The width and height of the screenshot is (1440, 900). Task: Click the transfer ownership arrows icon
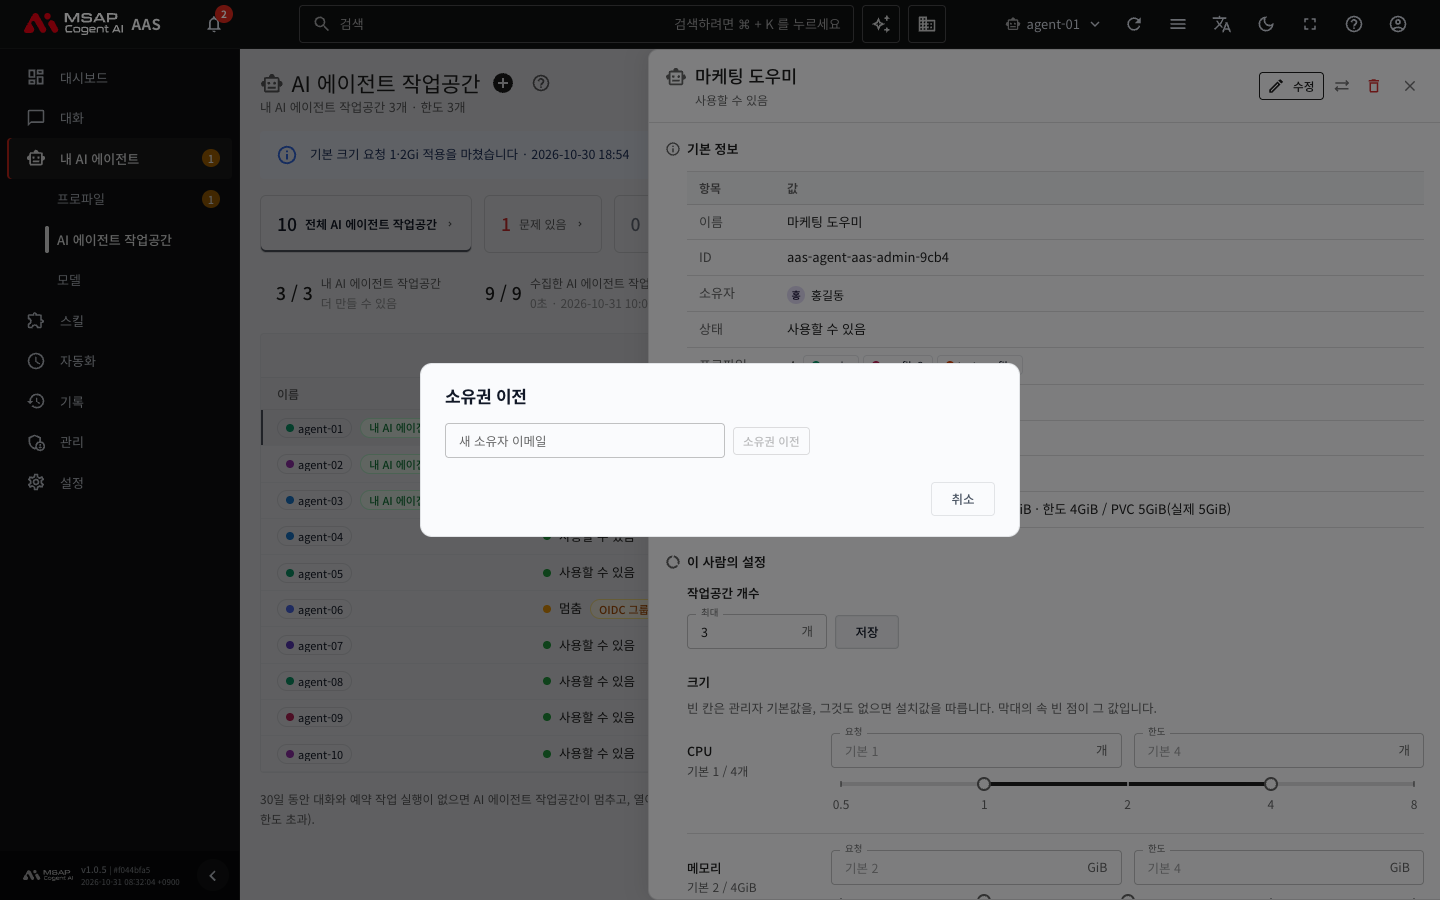[x=1342, y=86]
